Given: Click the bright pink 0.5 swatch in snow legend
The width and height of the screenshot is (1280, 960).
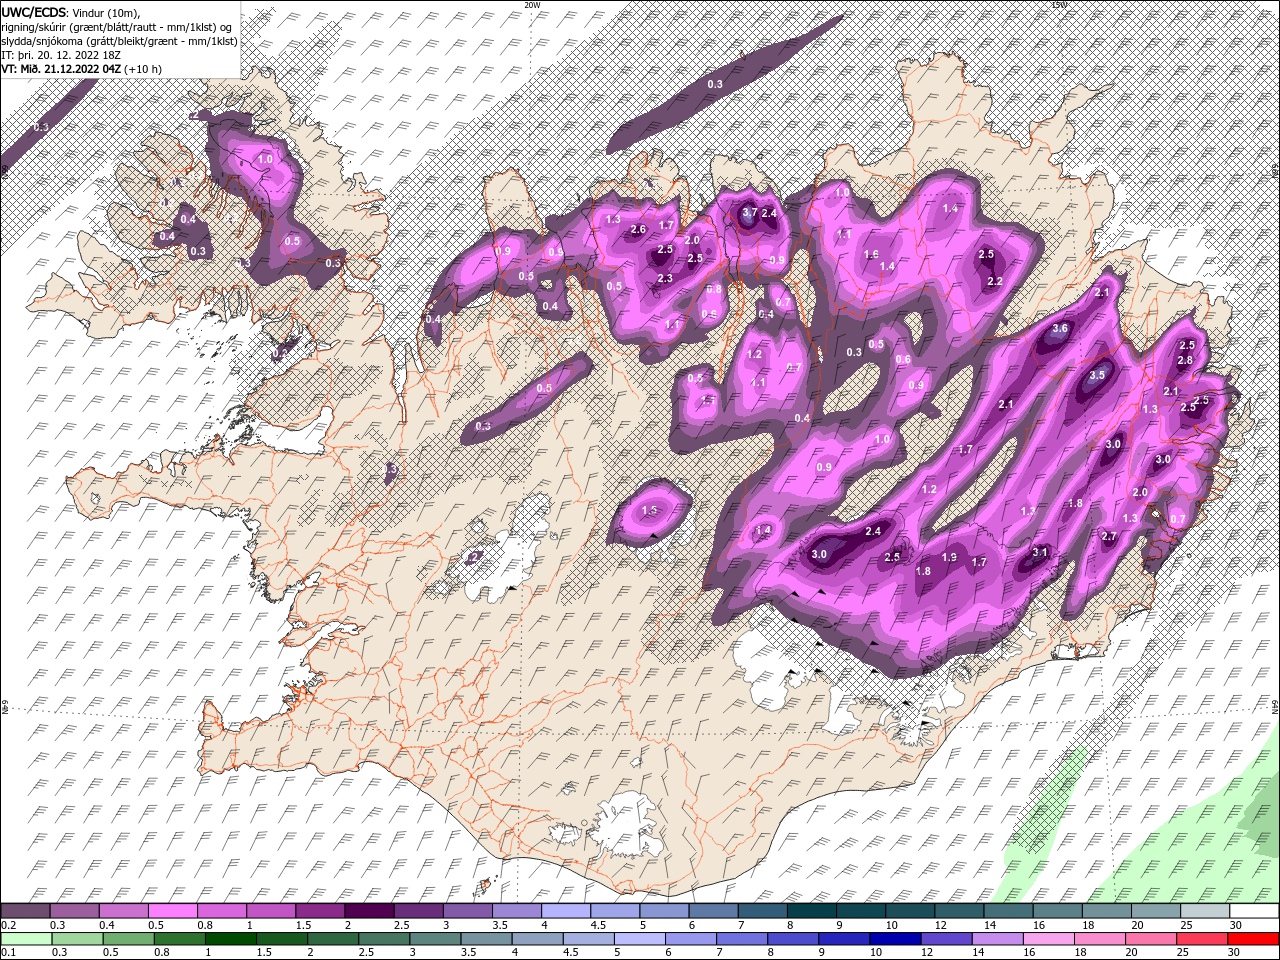Looking at the screenshot, I should click(x=175, y=911).
